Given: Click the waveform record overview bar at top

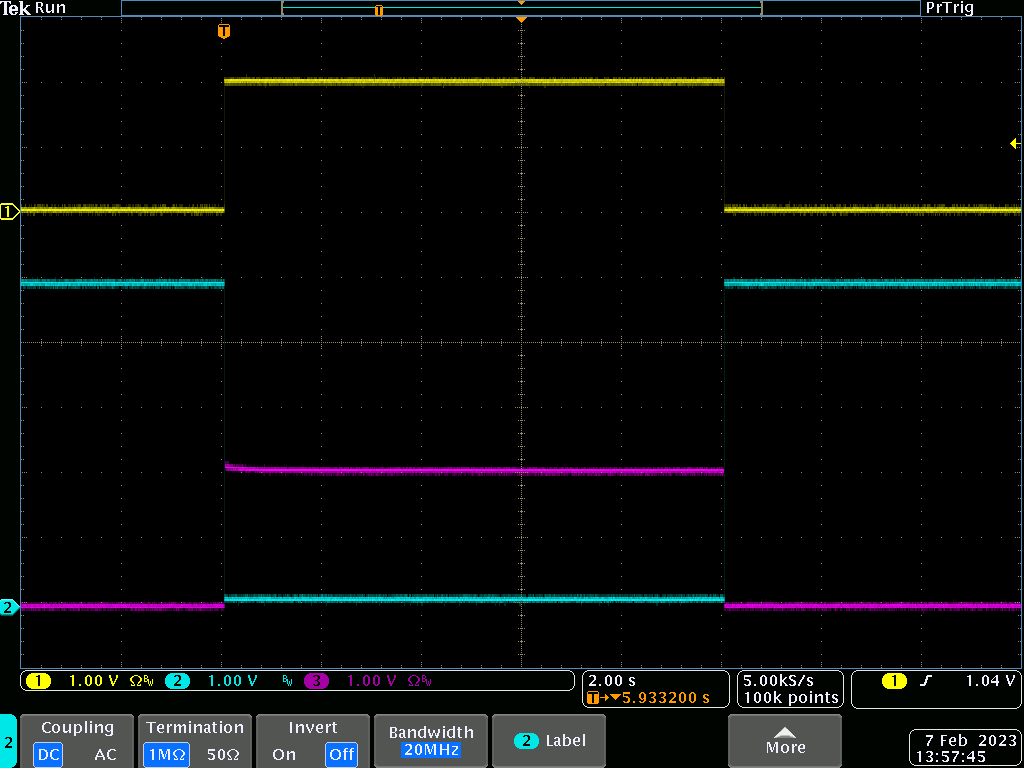Looking at the screenshot, I should (x=520, y=8).
